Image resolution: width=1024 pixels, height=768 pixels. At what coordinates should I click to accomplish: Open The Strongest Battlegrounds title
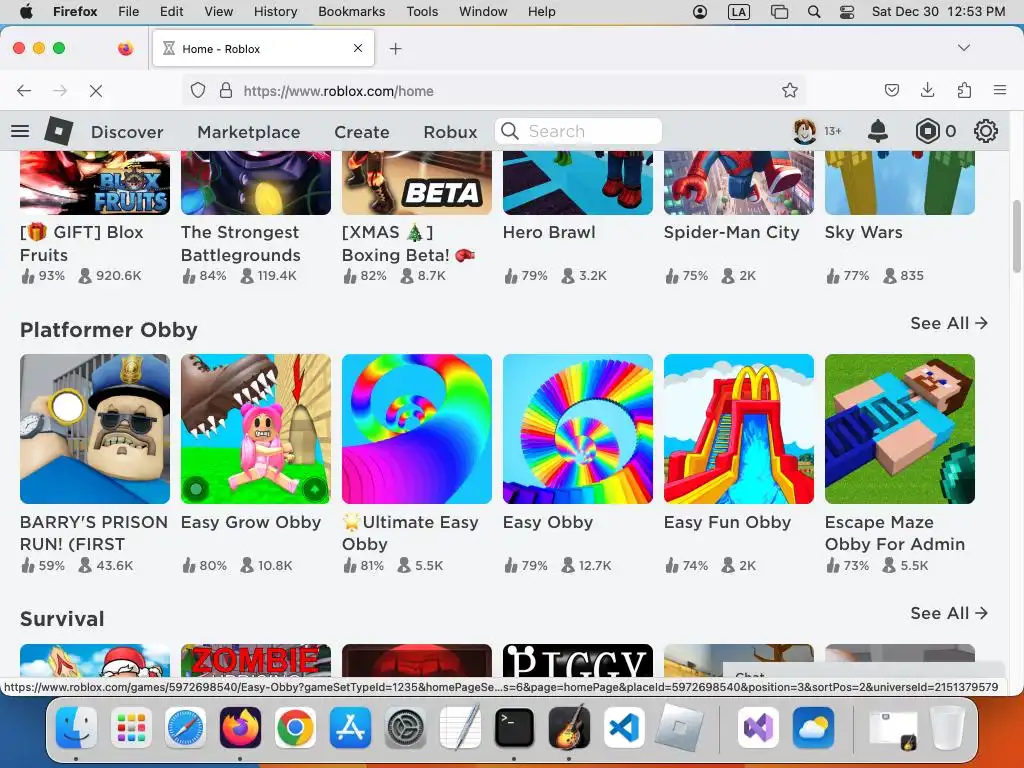(x=241, y=244)
